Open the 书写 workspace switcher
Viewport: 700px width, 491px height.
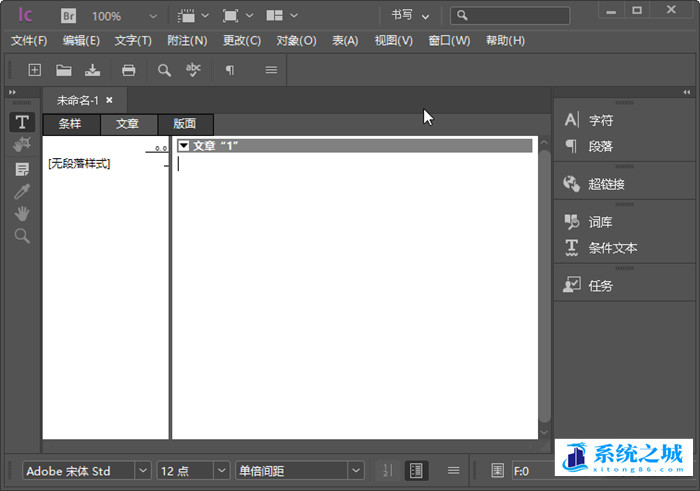[410, 16]
